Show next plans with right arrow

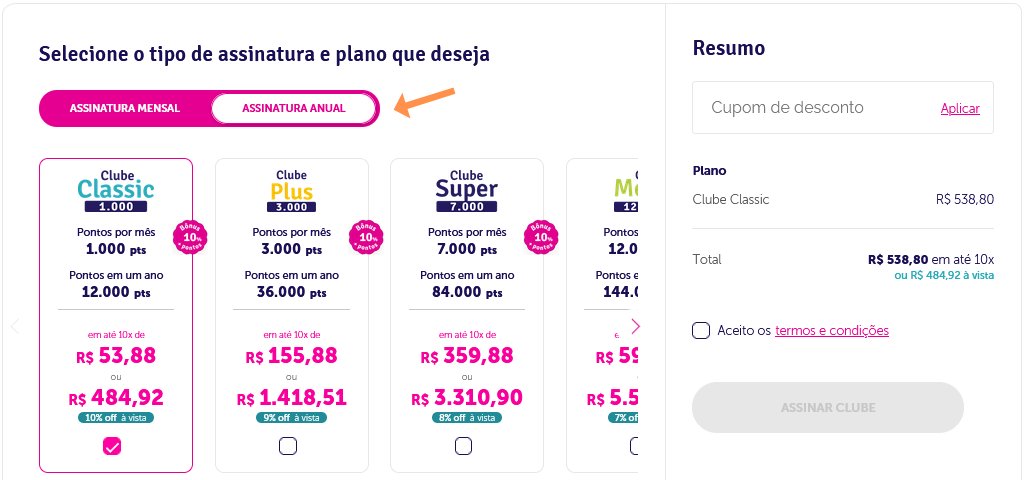[635, 326]
